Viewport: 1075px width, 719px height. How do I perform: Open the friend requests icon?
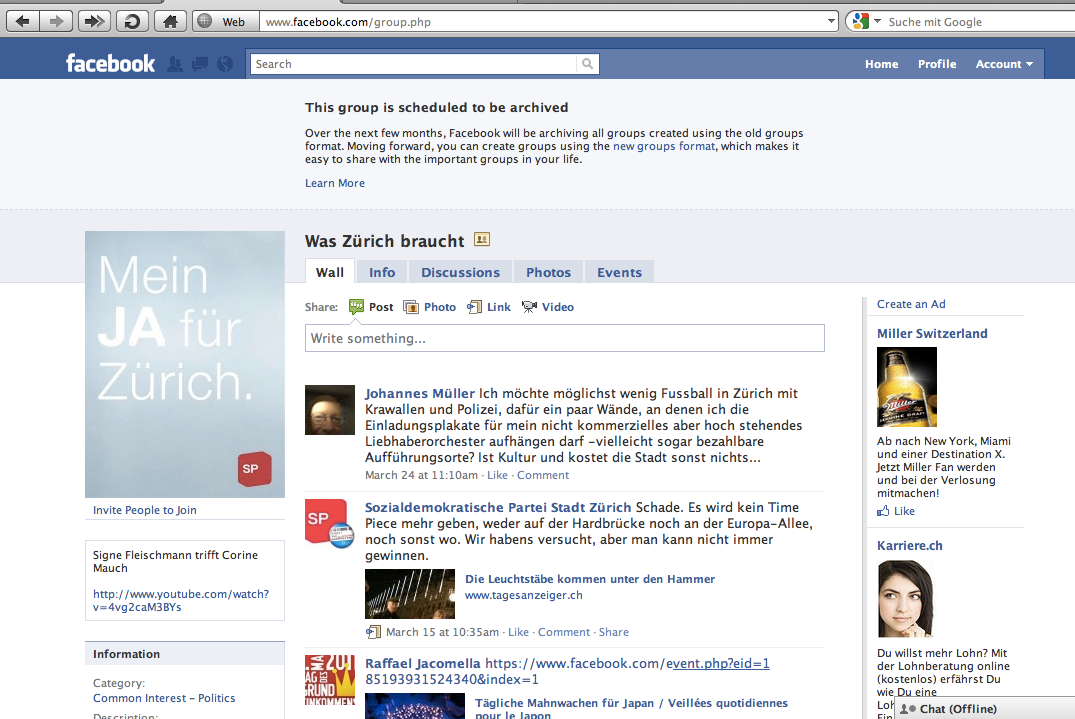[176, 64]
